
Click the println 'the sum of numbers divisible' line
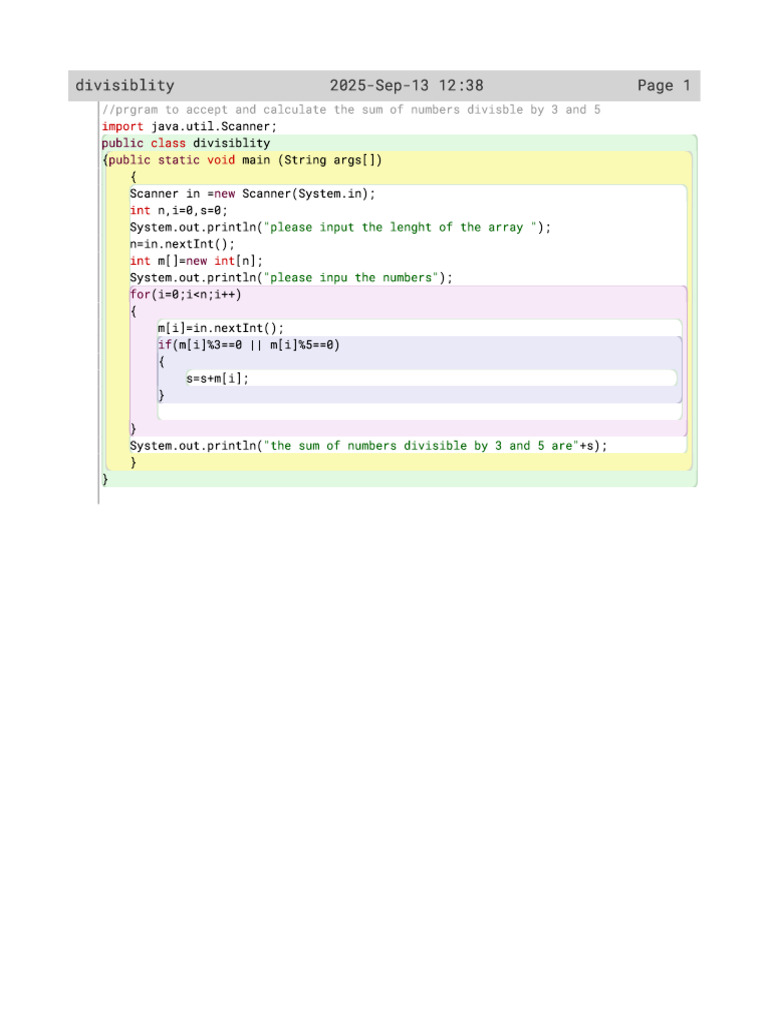pyautogui.click(x=368, y=446)
